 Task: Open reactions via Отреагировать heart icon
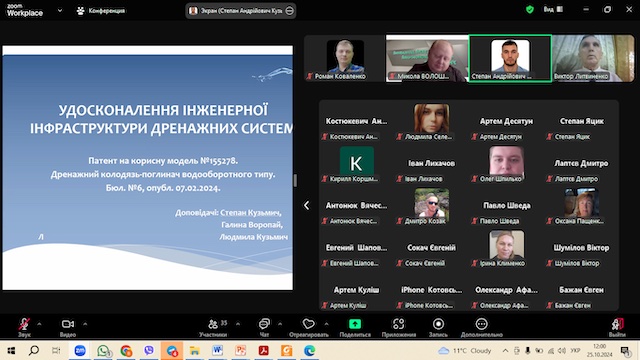309,327
